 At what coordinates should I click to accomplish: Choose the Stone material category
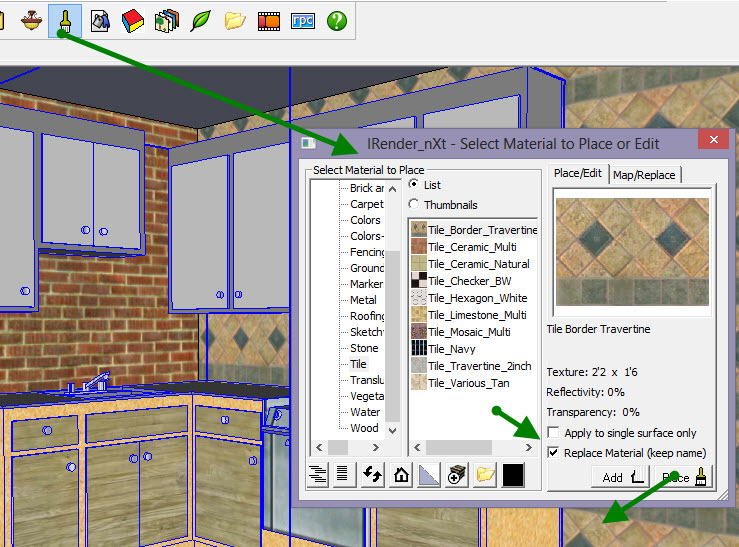364,348
